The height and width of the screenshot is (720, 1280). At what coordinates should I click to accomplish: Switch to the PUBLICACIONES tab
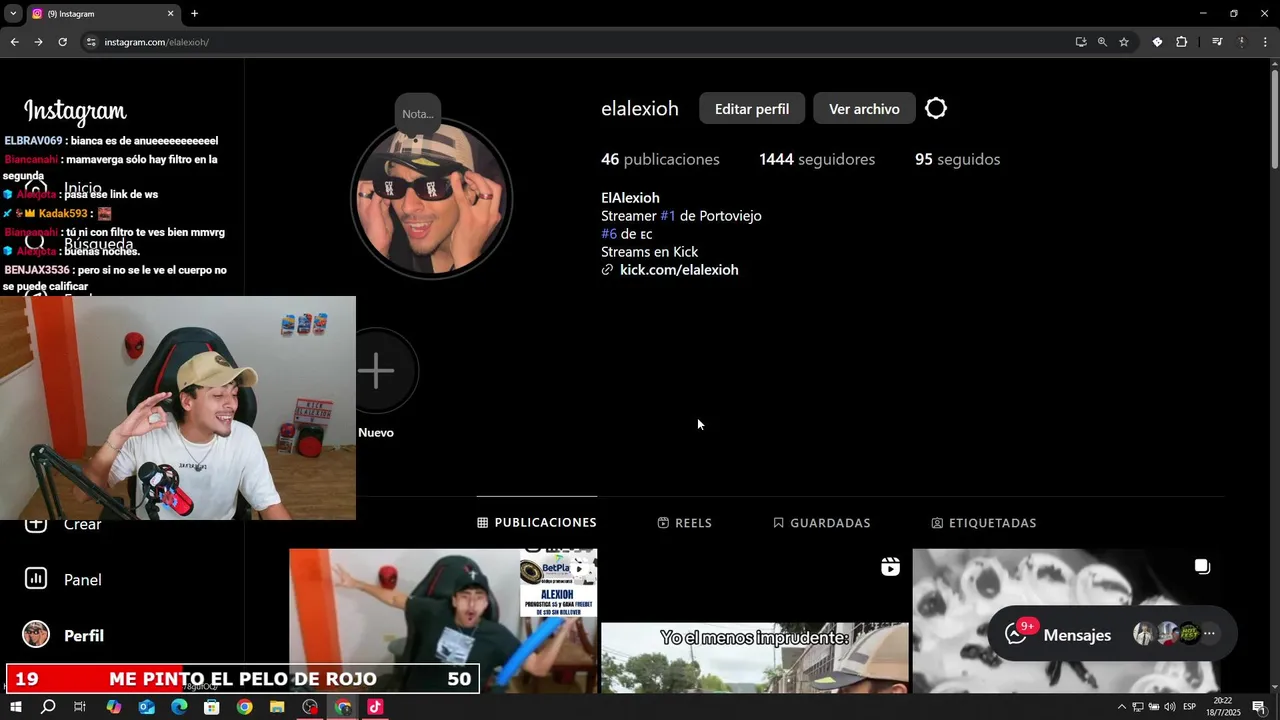[x=537, y=523]
